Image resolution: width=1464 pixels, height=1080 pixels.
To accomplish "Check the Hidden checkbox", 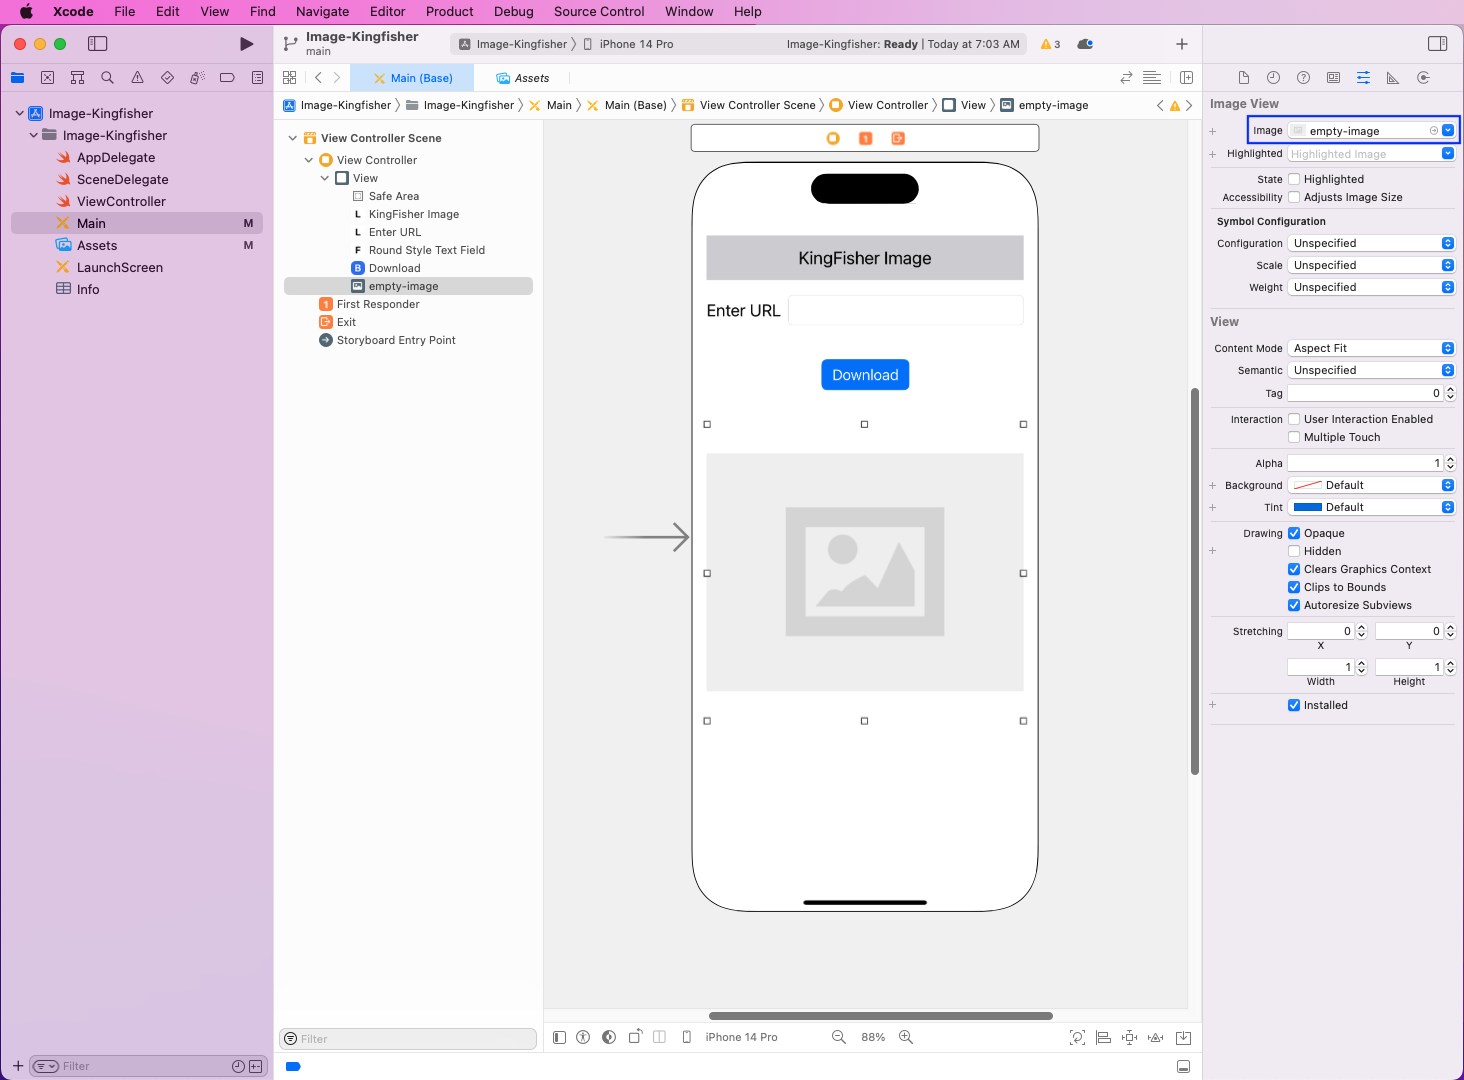I will [x=1294, y=551].
